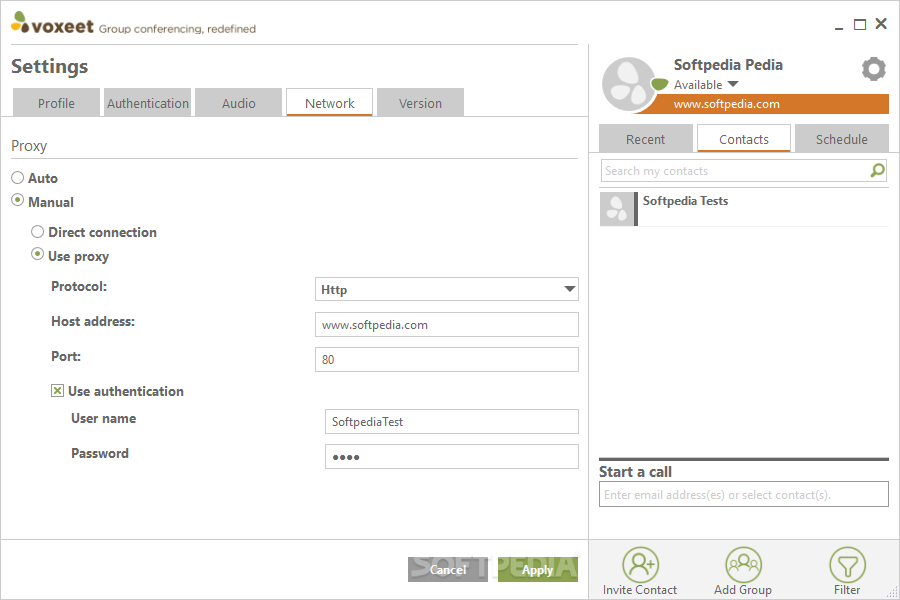Viewport: 900px width, 600px height.
Task: Switch to the Profile settings tab
Action: pyautogui.click(x=56, y=103)
